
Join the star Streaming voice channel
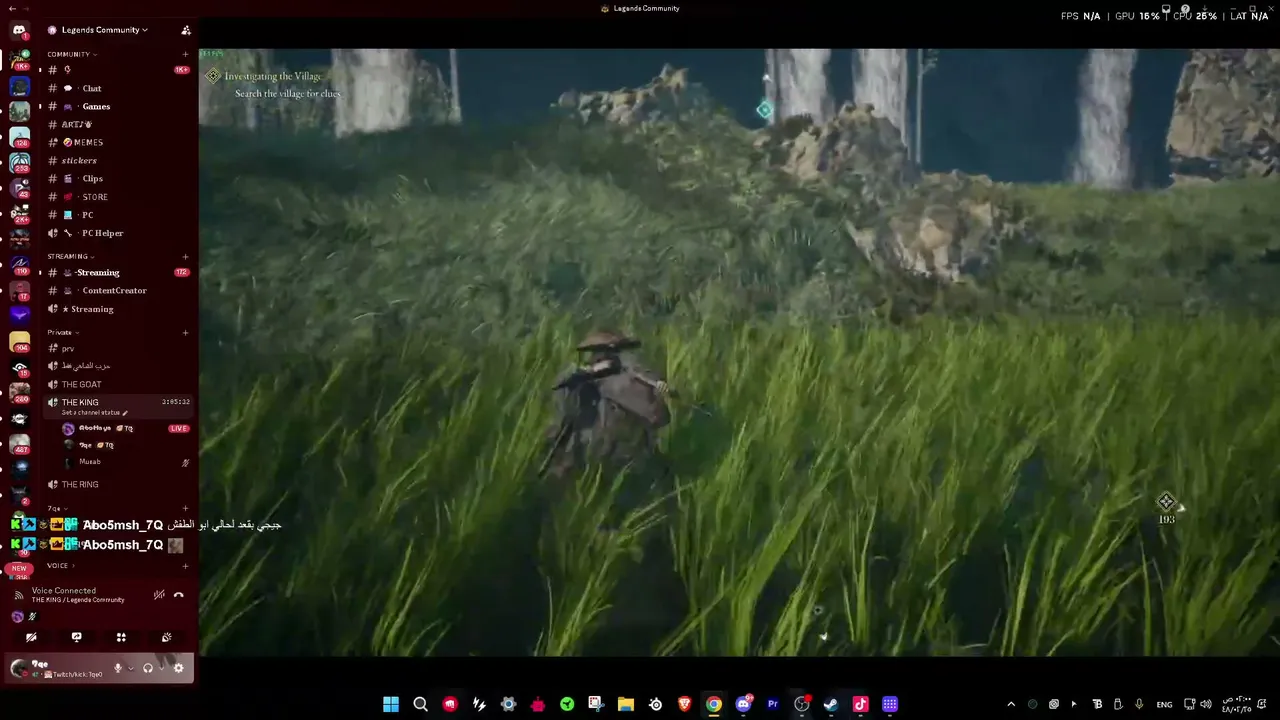coord(118,309)
